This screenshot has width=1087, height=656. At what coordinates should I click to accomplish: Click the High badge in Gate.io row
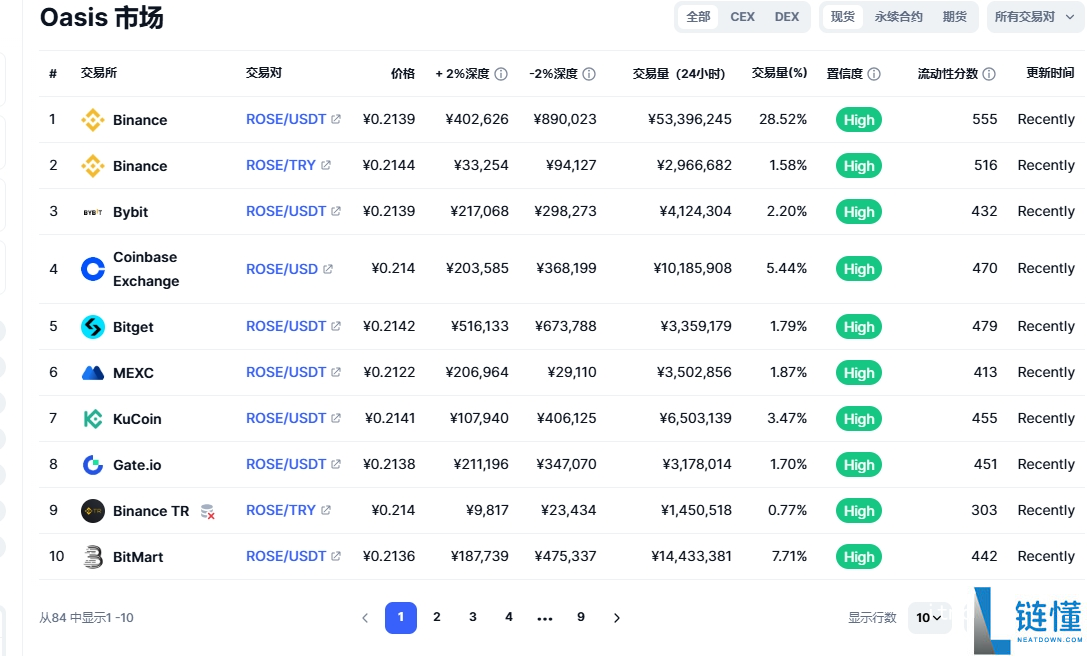coord(859,465)
